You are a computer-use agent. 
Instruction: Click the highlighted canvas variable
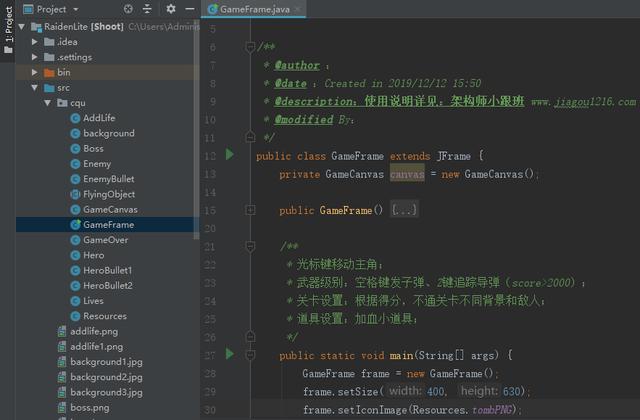(x=407, y=174)
